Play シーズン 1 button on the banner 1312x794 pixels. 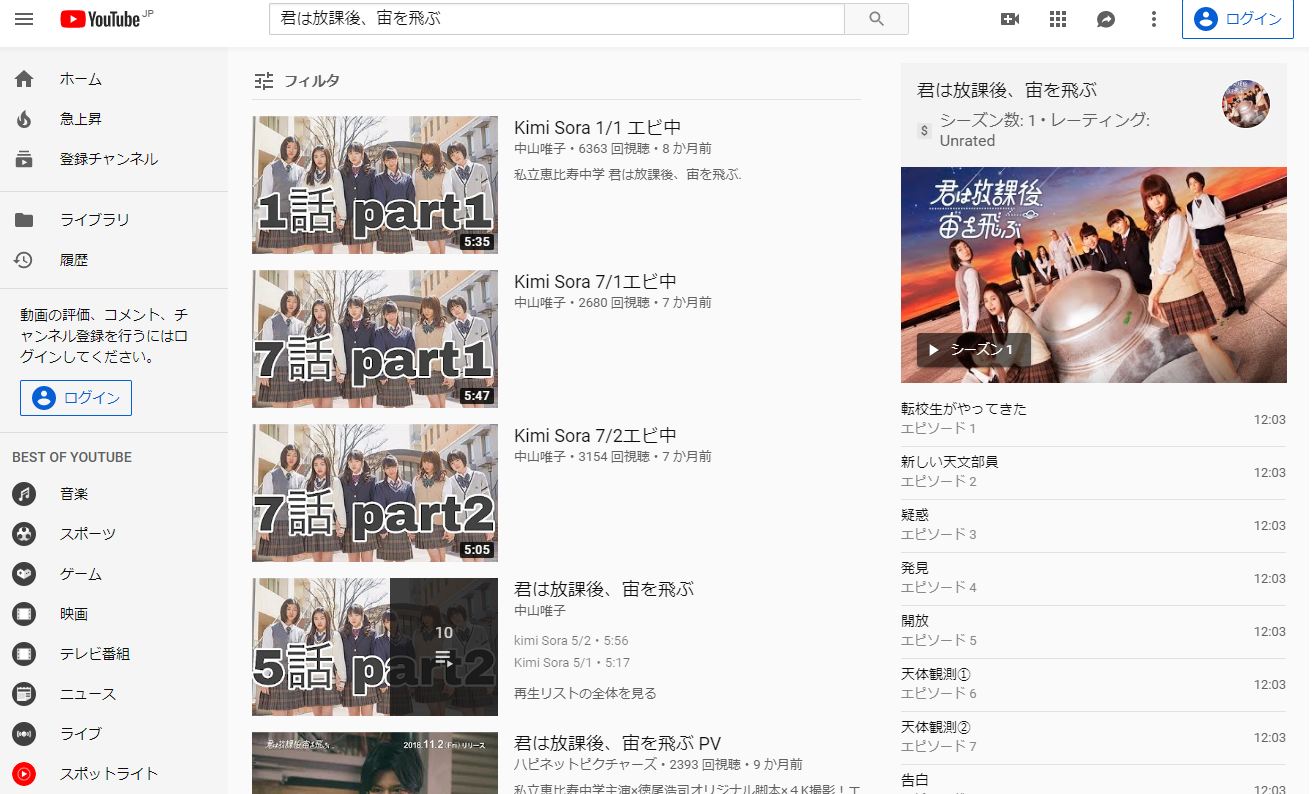pyautogui.click(x=973, y=350)
